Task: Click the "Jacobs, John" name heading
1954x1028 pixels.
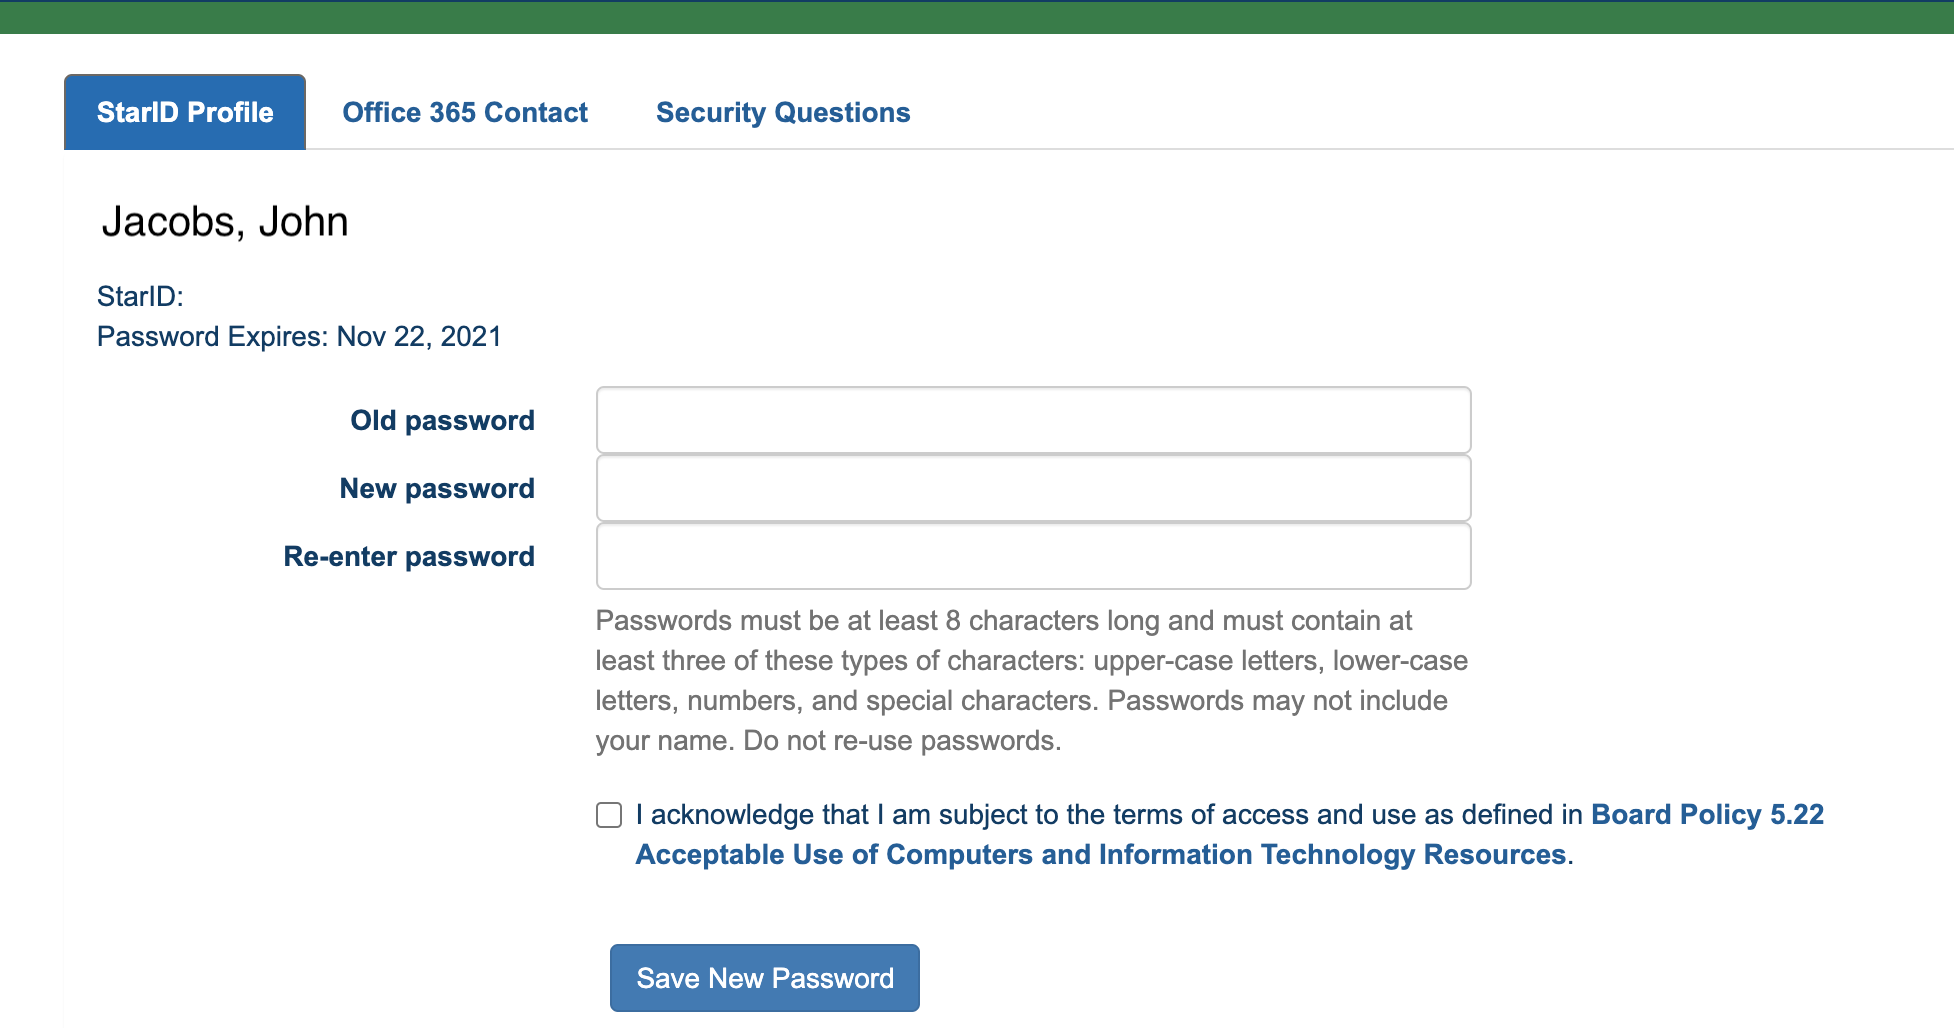Action: 225,221
